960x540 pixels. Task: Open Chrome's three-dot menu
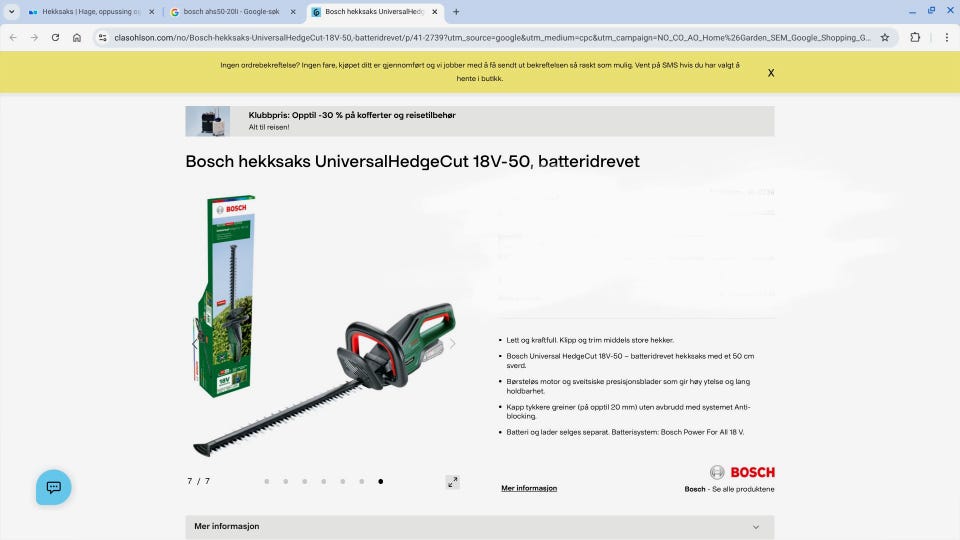pyautogui.click(x=947, y=37)
